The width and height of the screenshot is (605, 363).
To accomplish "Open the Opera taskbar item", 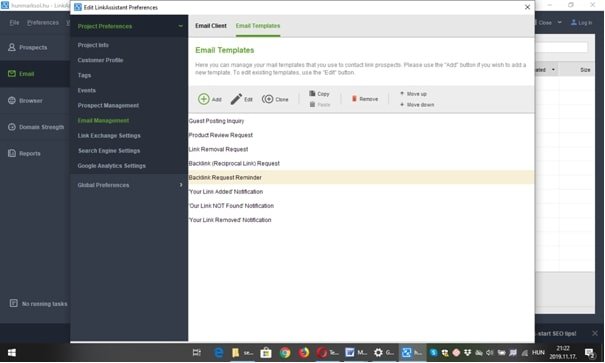I will 327,353.
